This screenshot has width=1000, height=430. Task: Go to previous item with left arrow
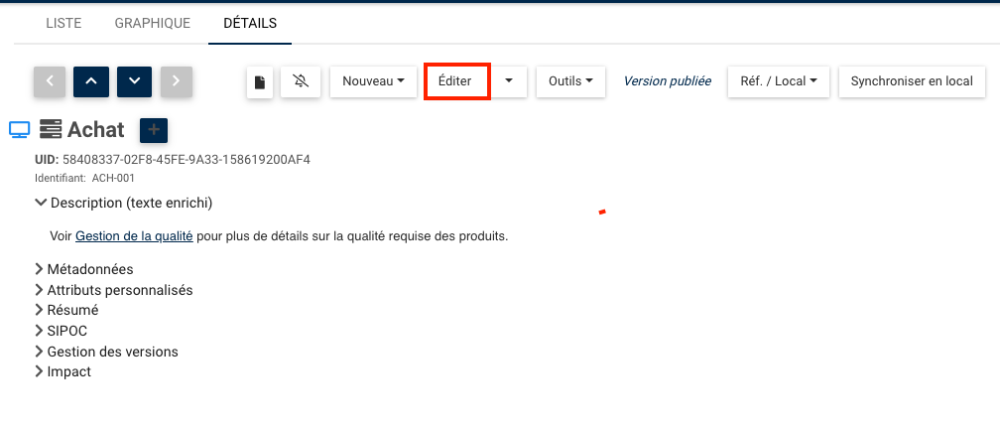point(50,82)
